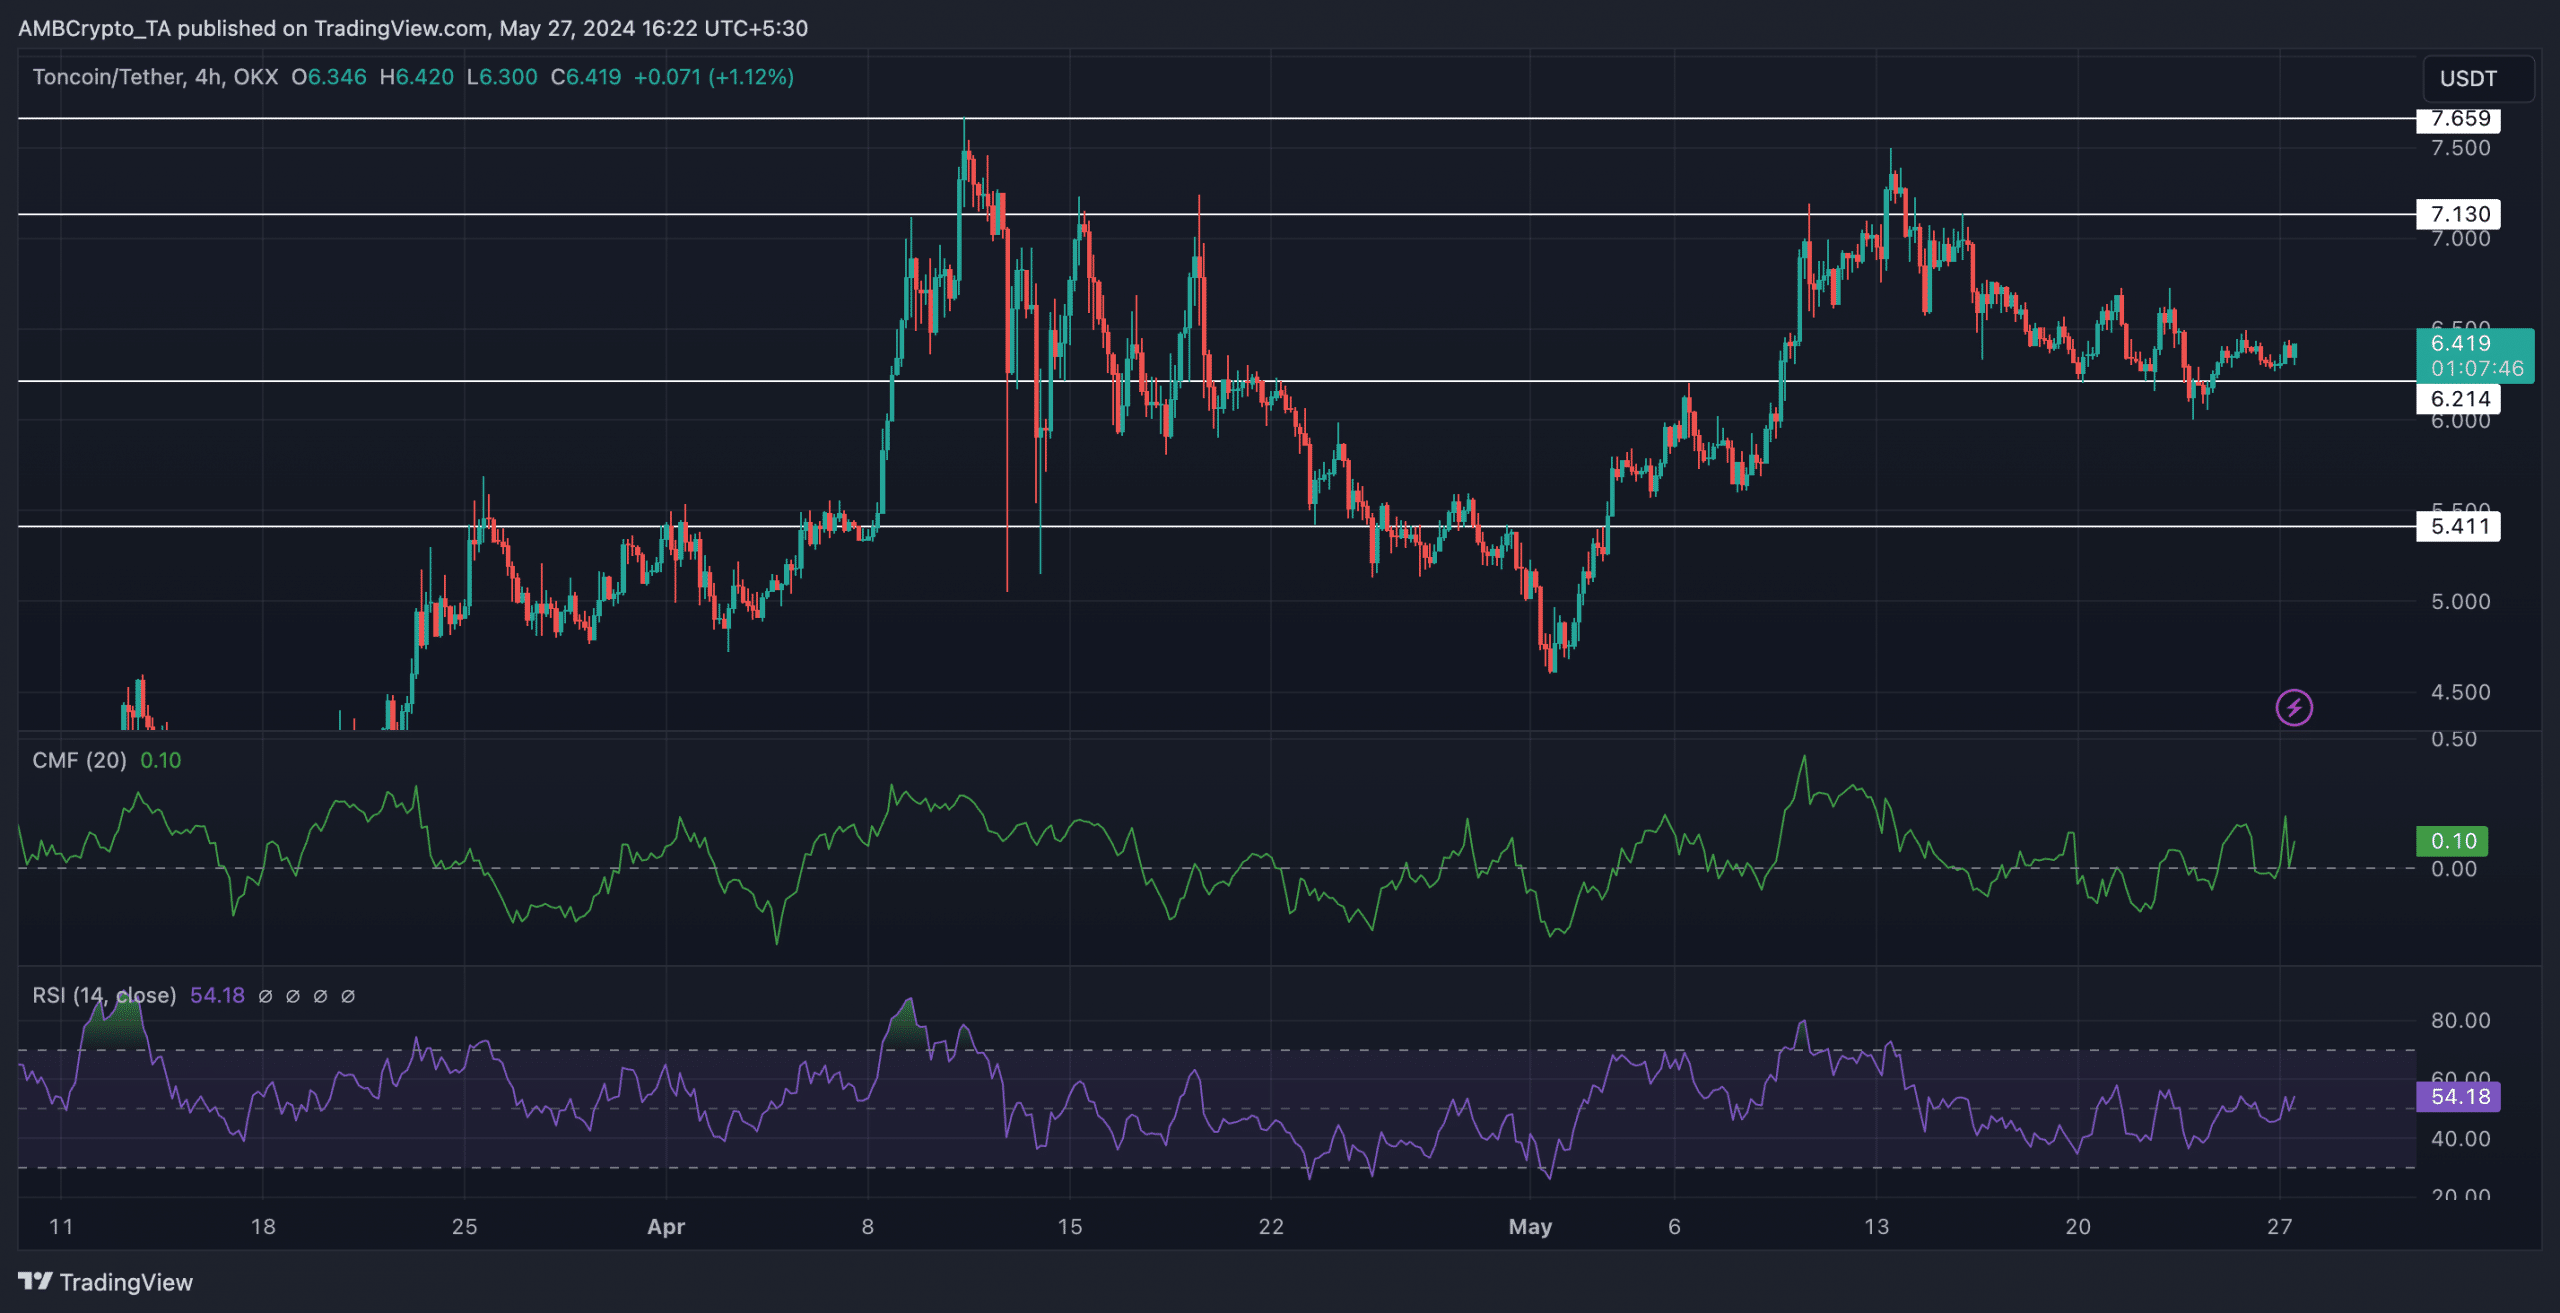This screenshot has width=2560, height=1313.
Task: Click the purple lightning bolt icon
Action: click(2294, 708)
